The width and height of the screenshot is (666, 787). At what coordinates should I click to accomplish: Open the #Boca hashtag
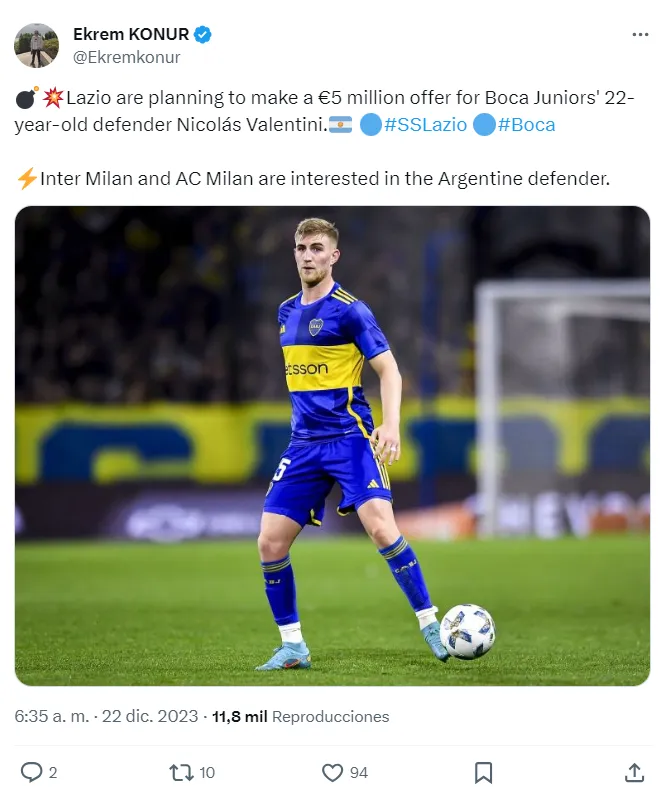[x=526, y=125]
